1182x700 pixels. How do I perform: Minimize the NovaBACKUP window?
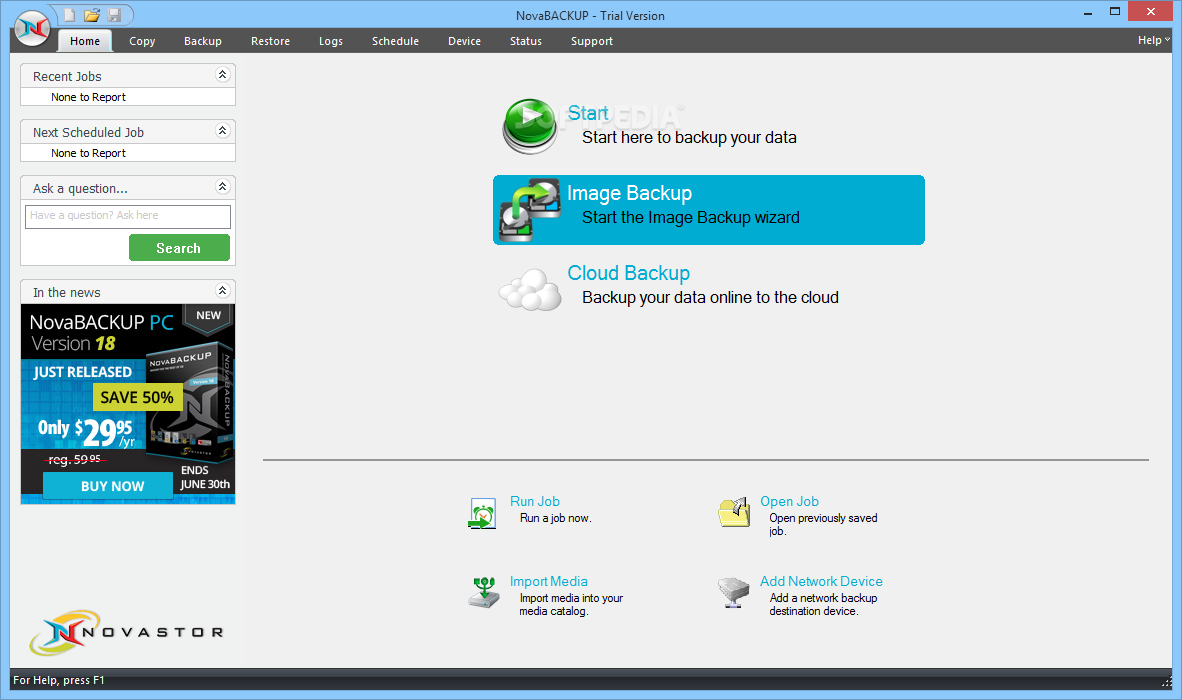point(1089,13)
